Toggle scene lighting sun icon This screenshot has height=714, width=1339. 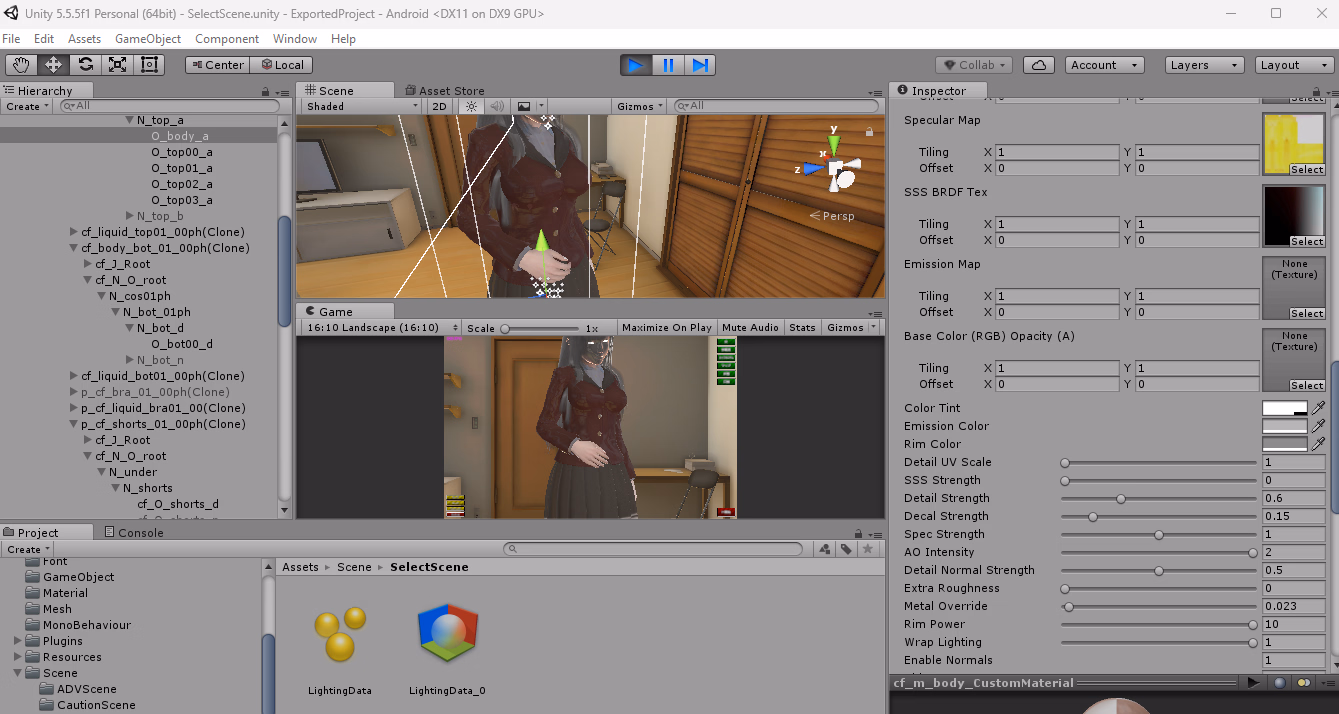(x=471, y=106)
